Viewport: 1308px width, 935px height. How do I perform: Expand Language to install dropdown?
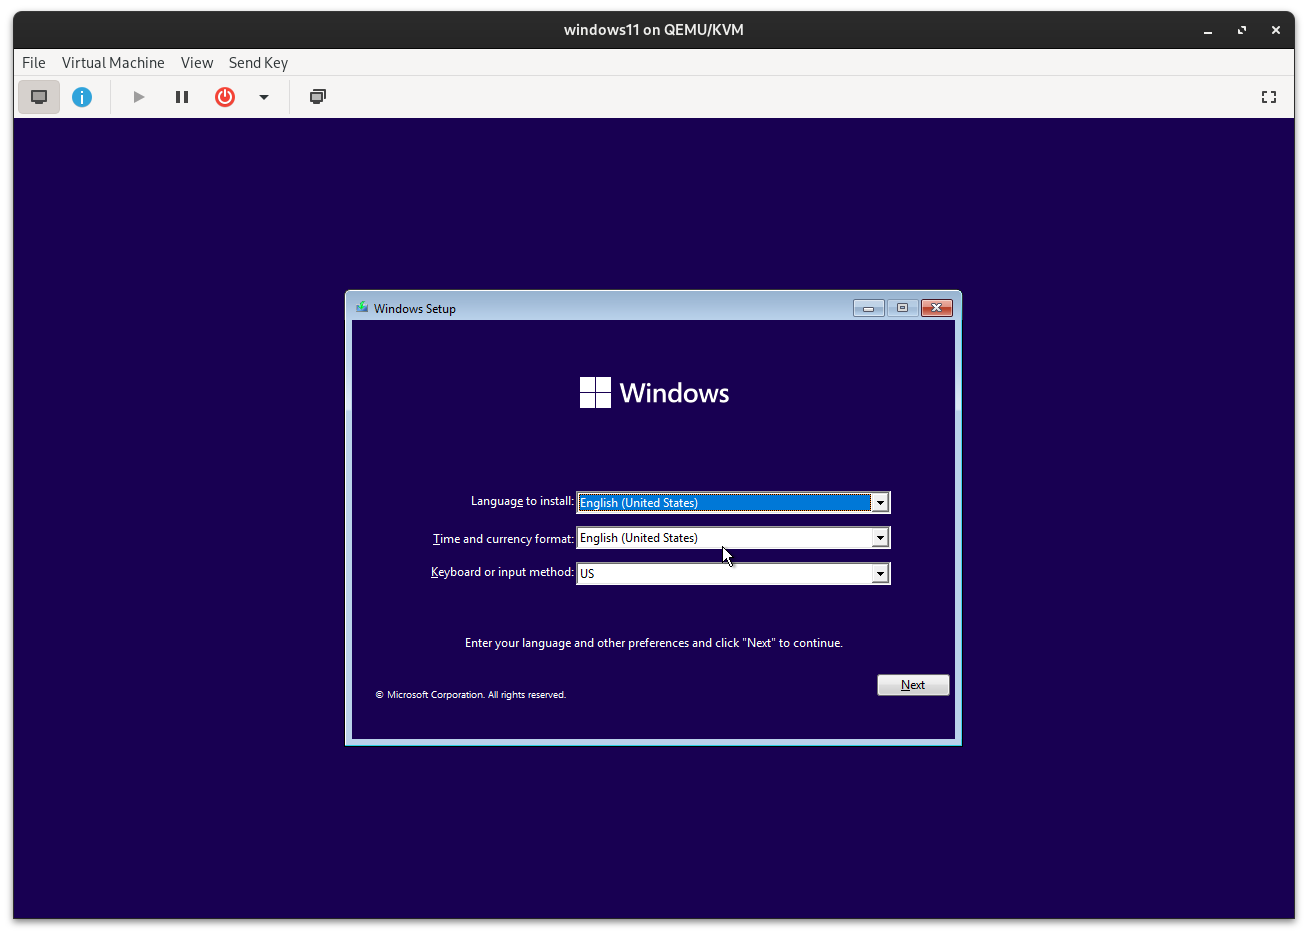880,503
